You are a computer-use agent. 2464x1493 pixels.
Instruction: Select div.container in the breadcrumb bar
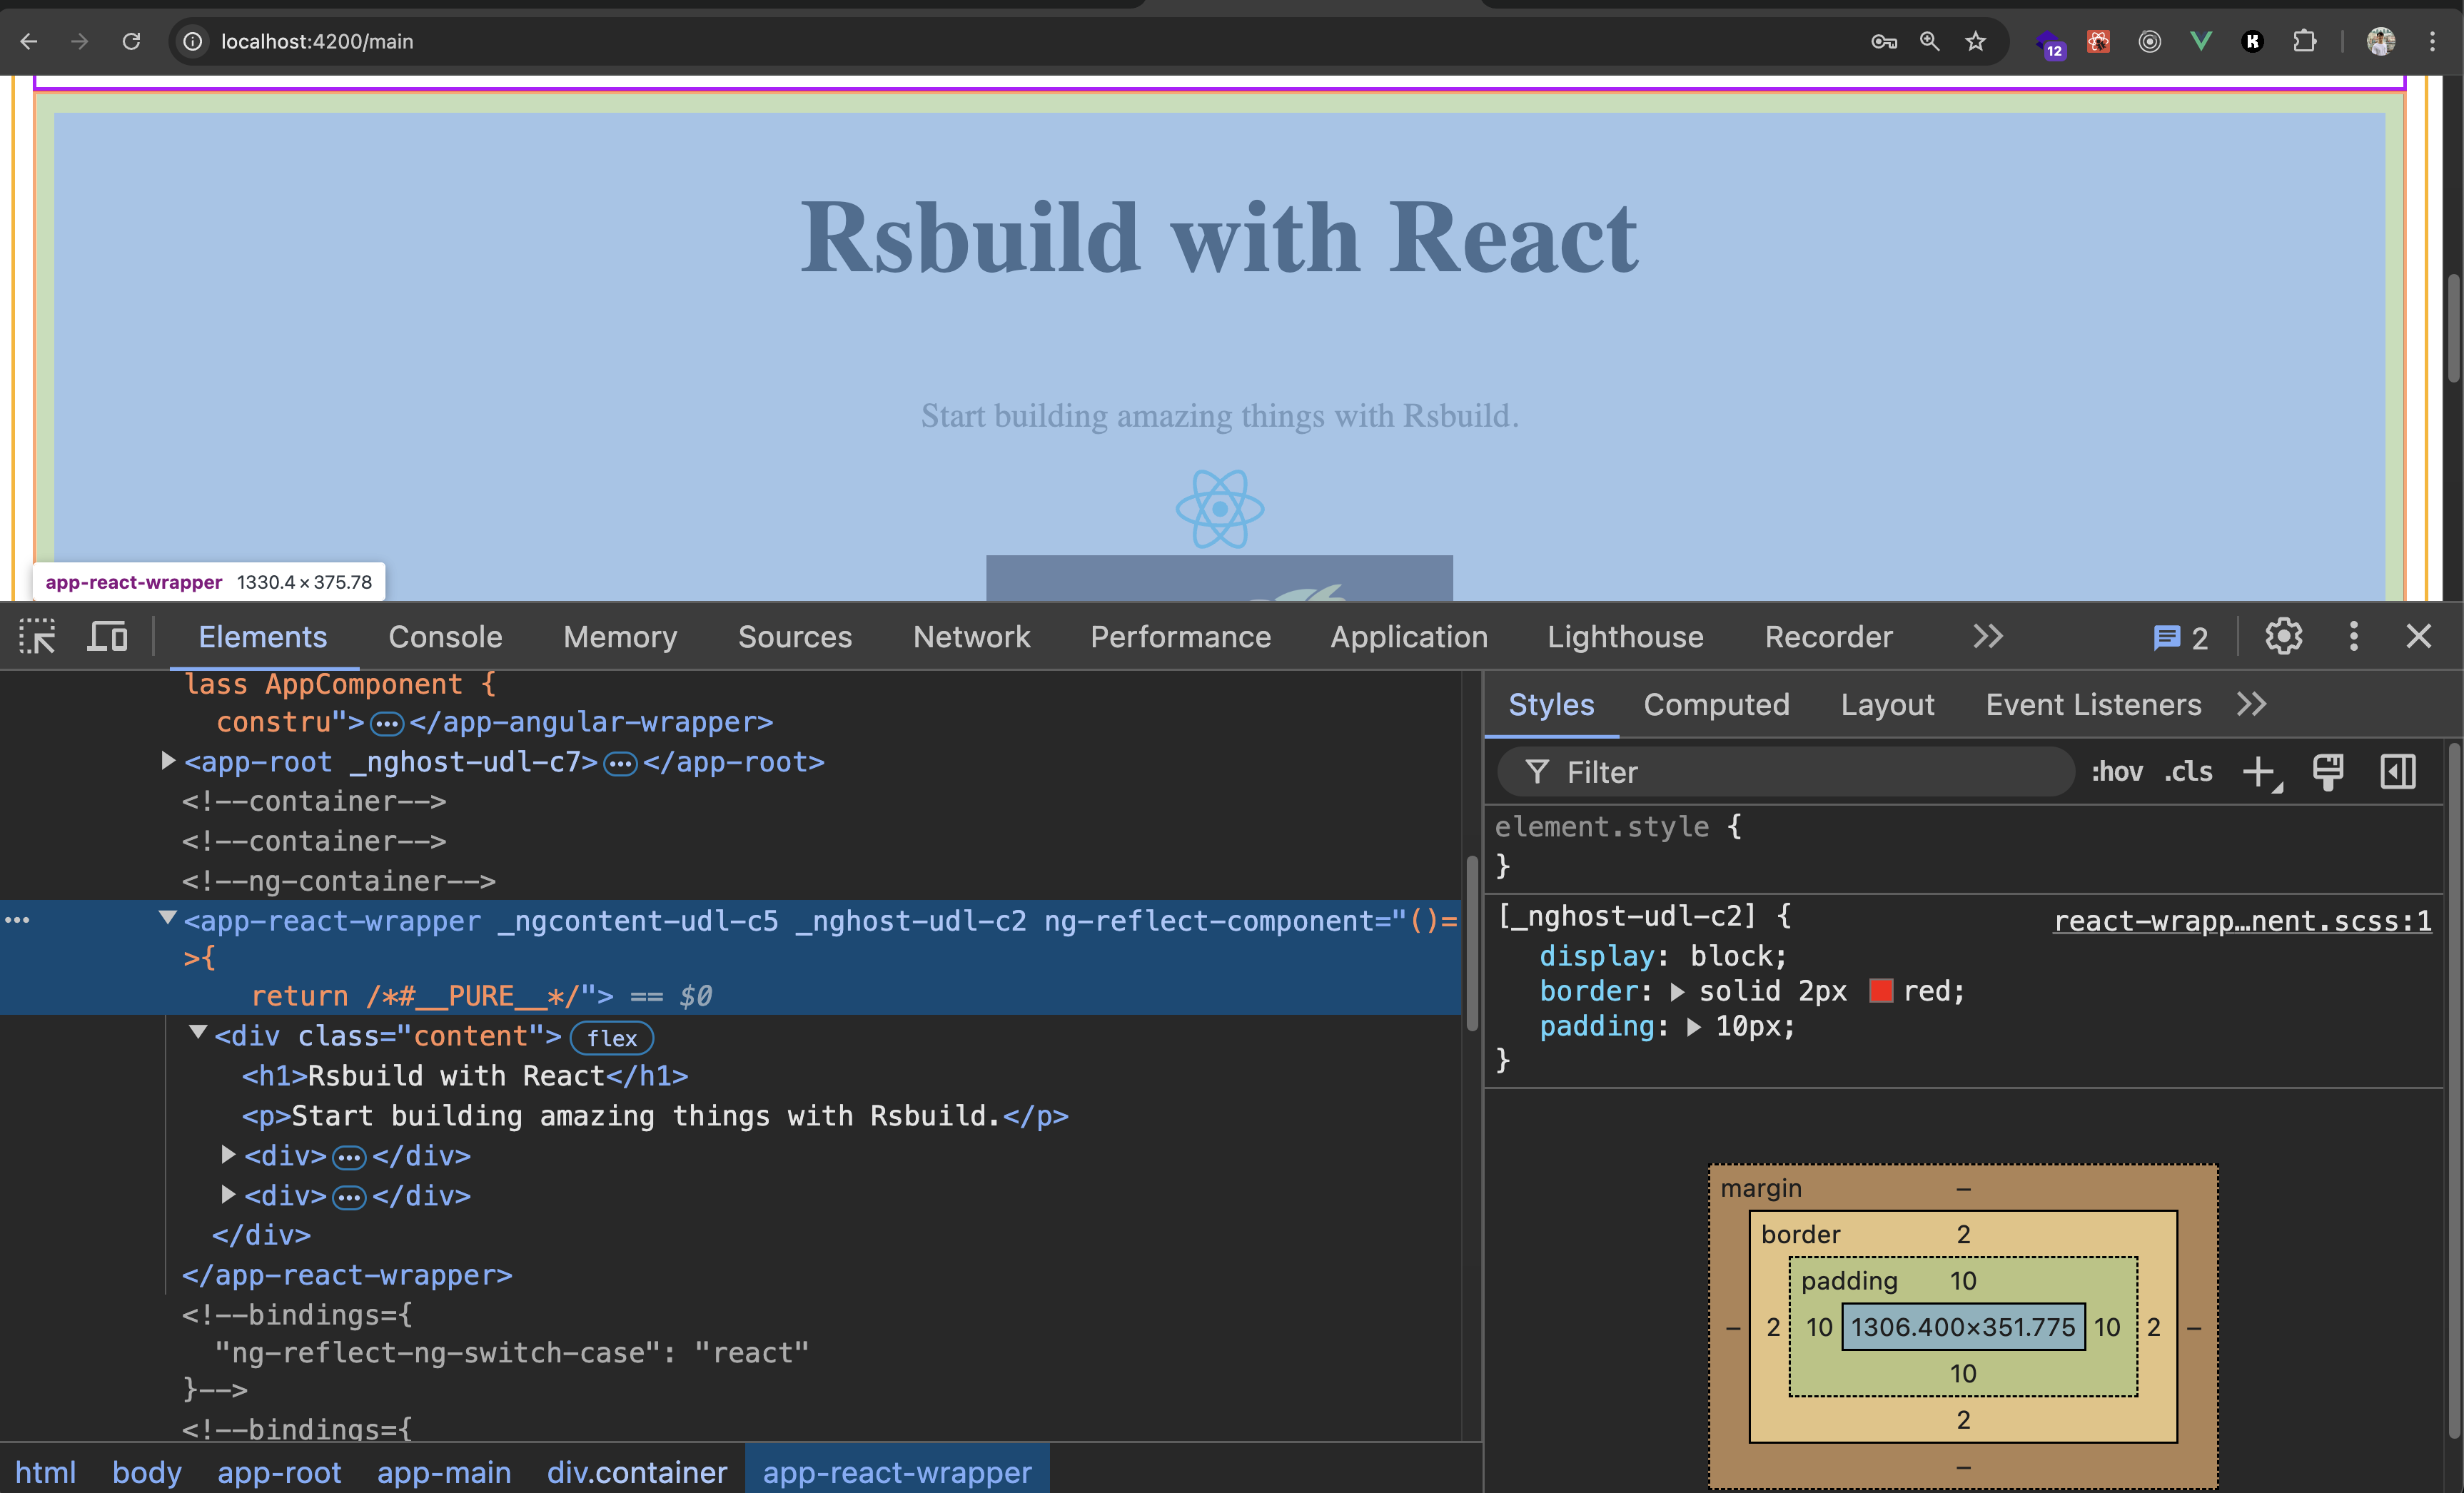coord(637,1471)
